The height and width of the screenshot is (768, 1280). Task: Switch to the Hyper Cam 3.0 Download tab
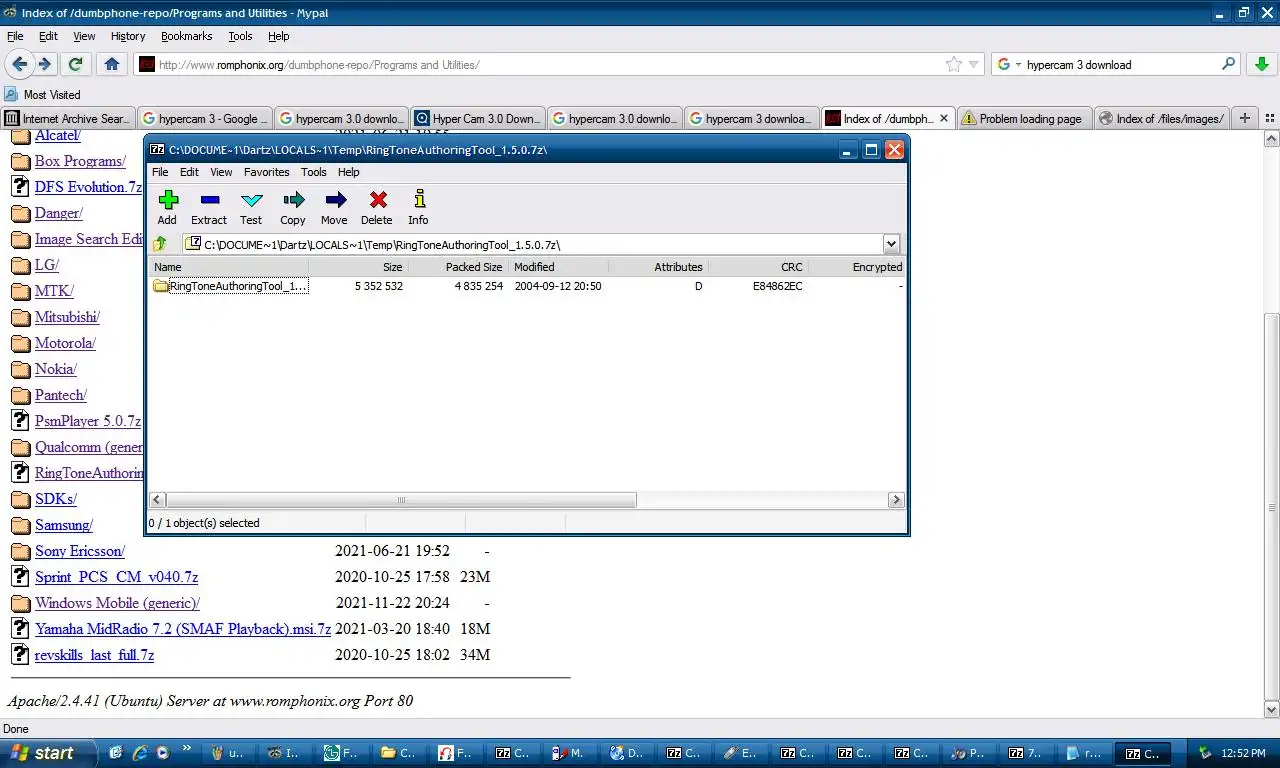[478, 118]
